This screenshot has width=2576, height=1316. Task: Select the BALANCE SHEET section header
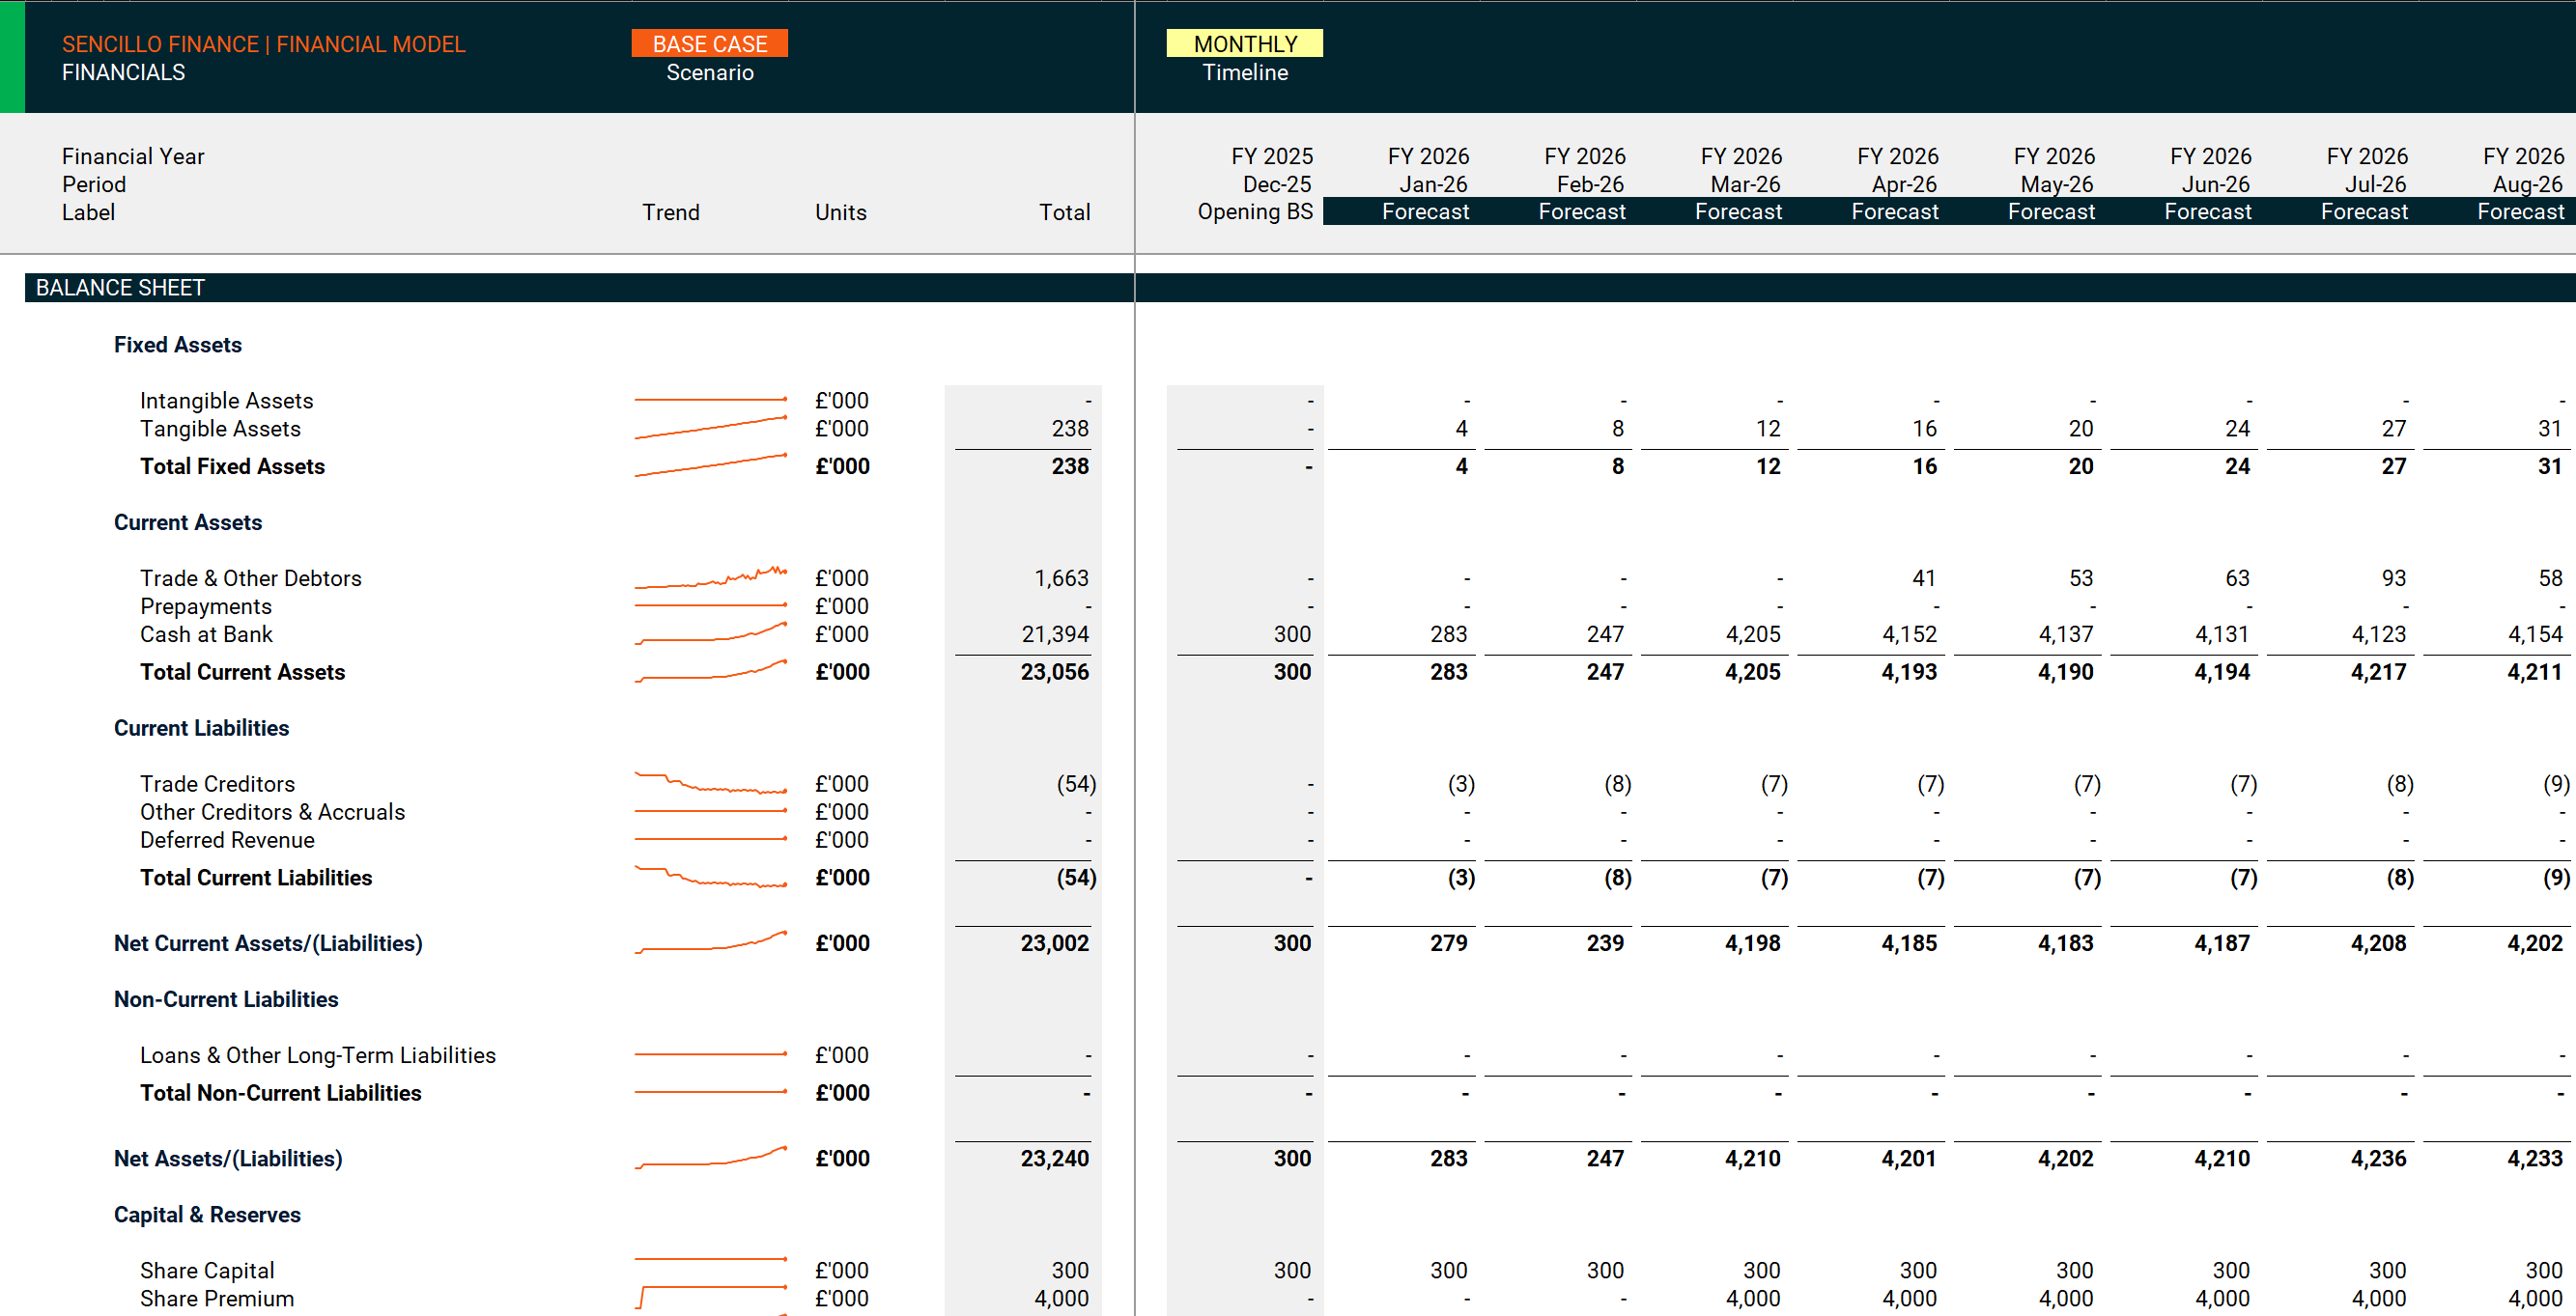click(x=120, y=288)
